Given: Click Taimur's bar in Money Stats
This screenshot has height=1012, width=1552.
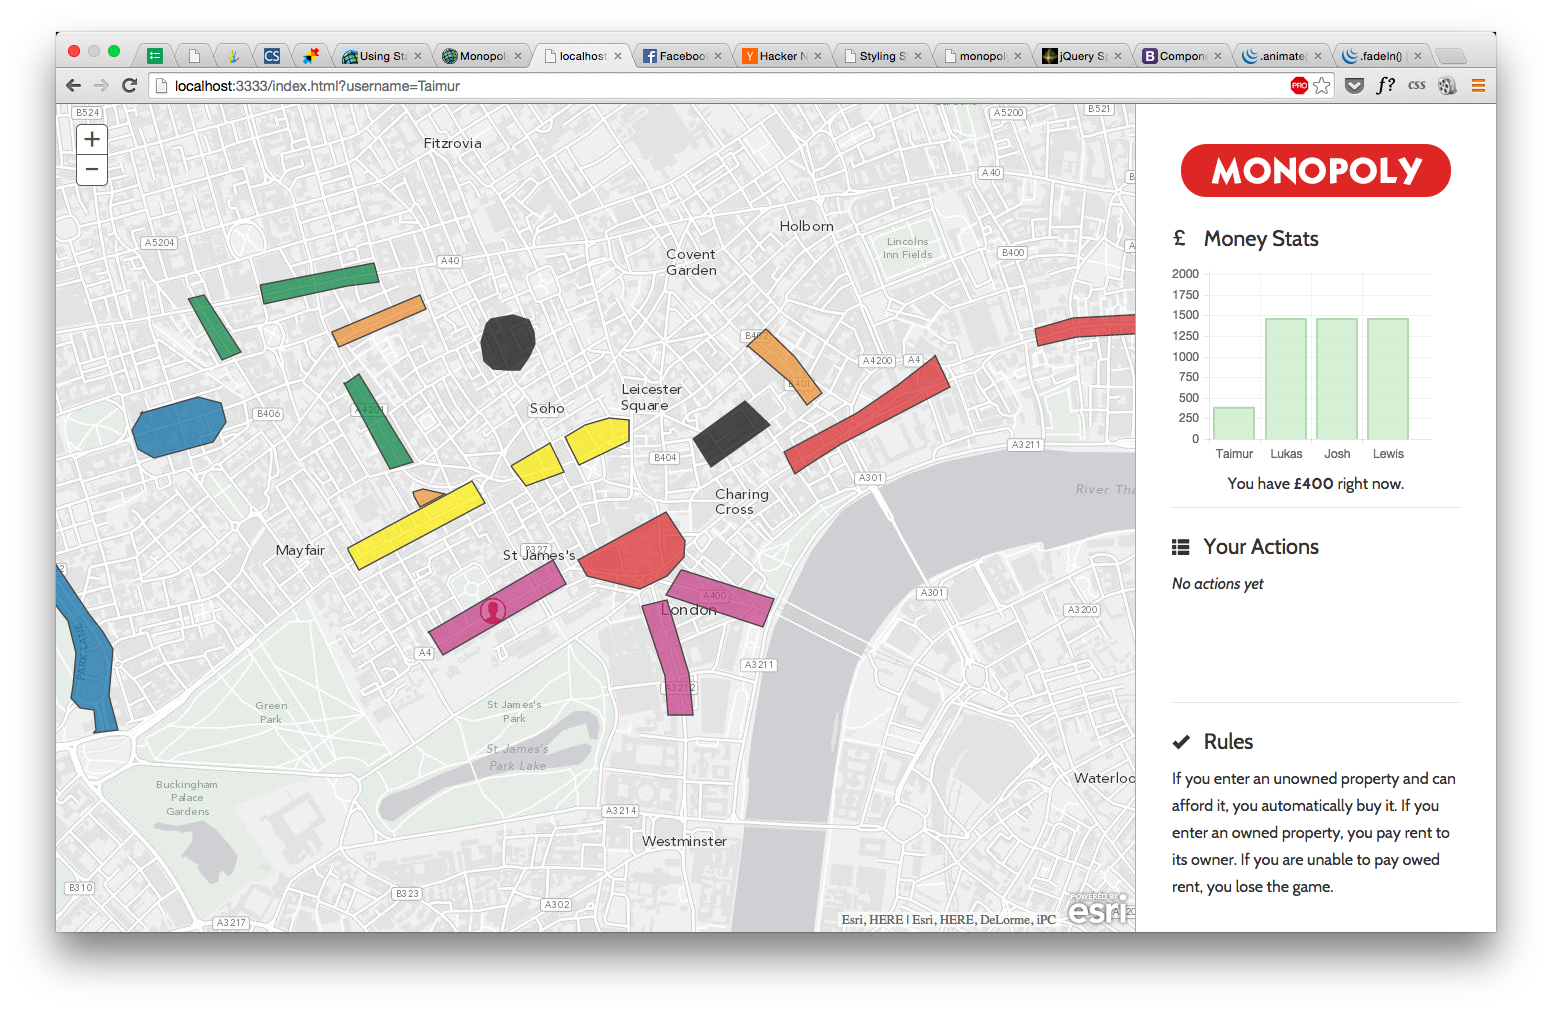Looking at the screenshot, I should click(x=1234, y=423).
